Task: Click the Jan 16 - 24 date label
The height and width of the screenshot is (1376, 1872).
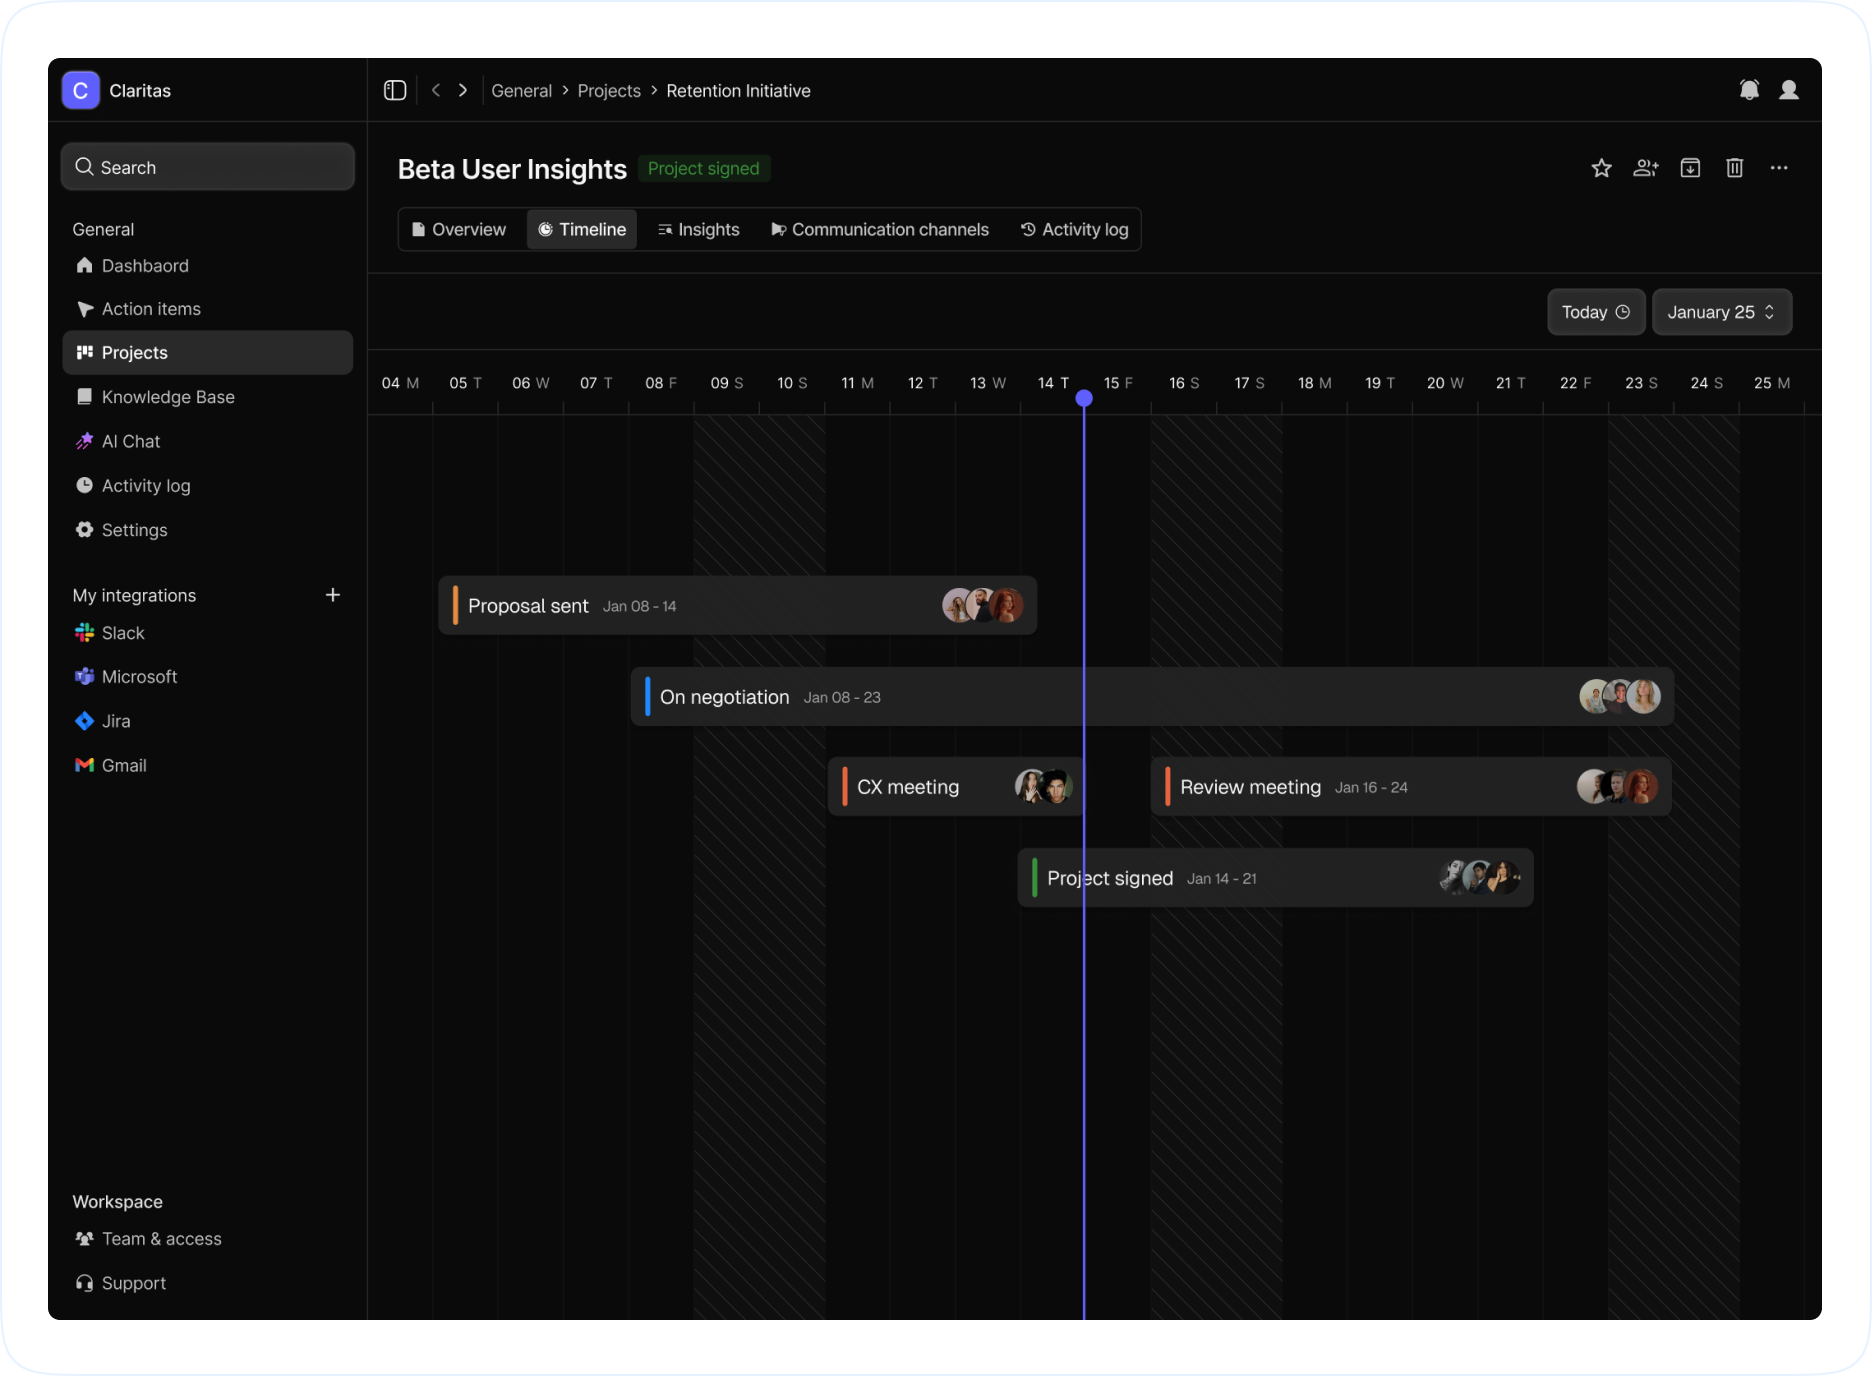Action: [x=1371, y=788]
